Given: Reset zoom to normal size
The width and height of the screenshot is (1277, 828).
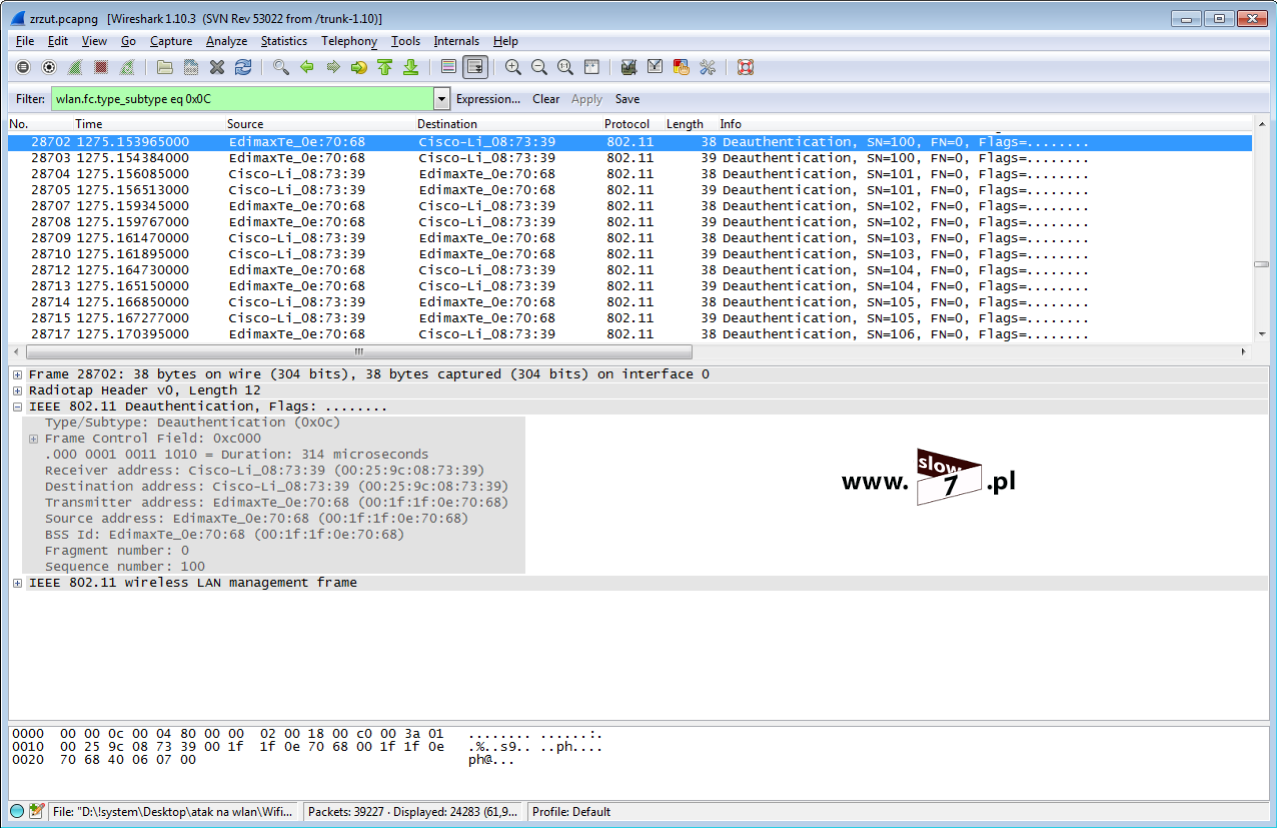Looking at the screenshot, I should [565, 67].
